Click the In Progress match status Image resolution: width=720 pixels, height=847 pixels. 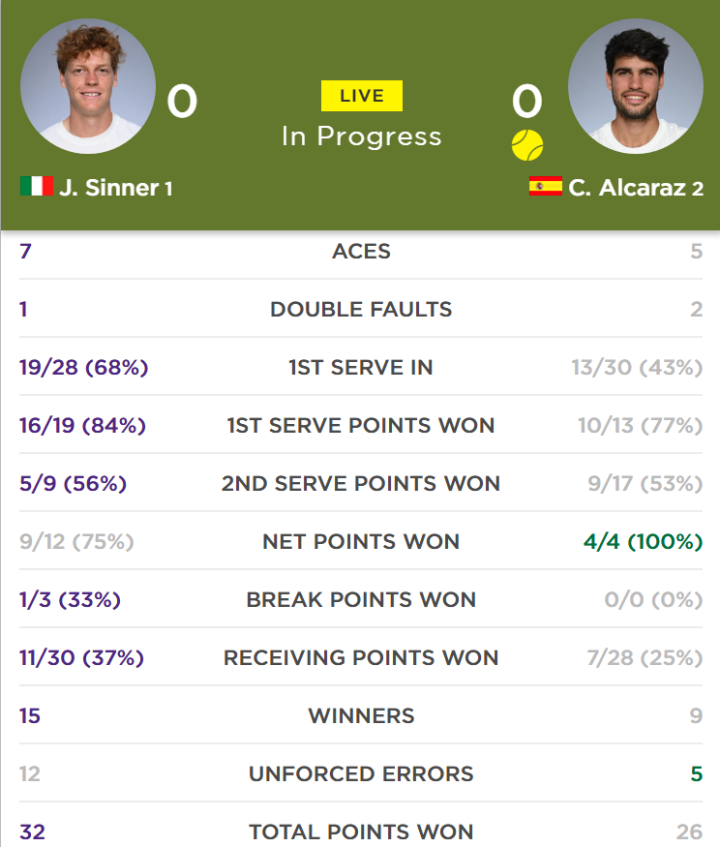361,136
